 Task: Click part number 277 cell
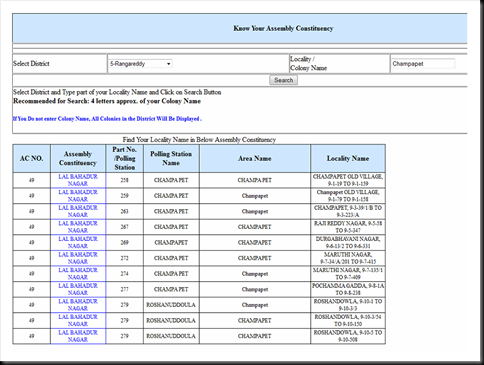125,289
